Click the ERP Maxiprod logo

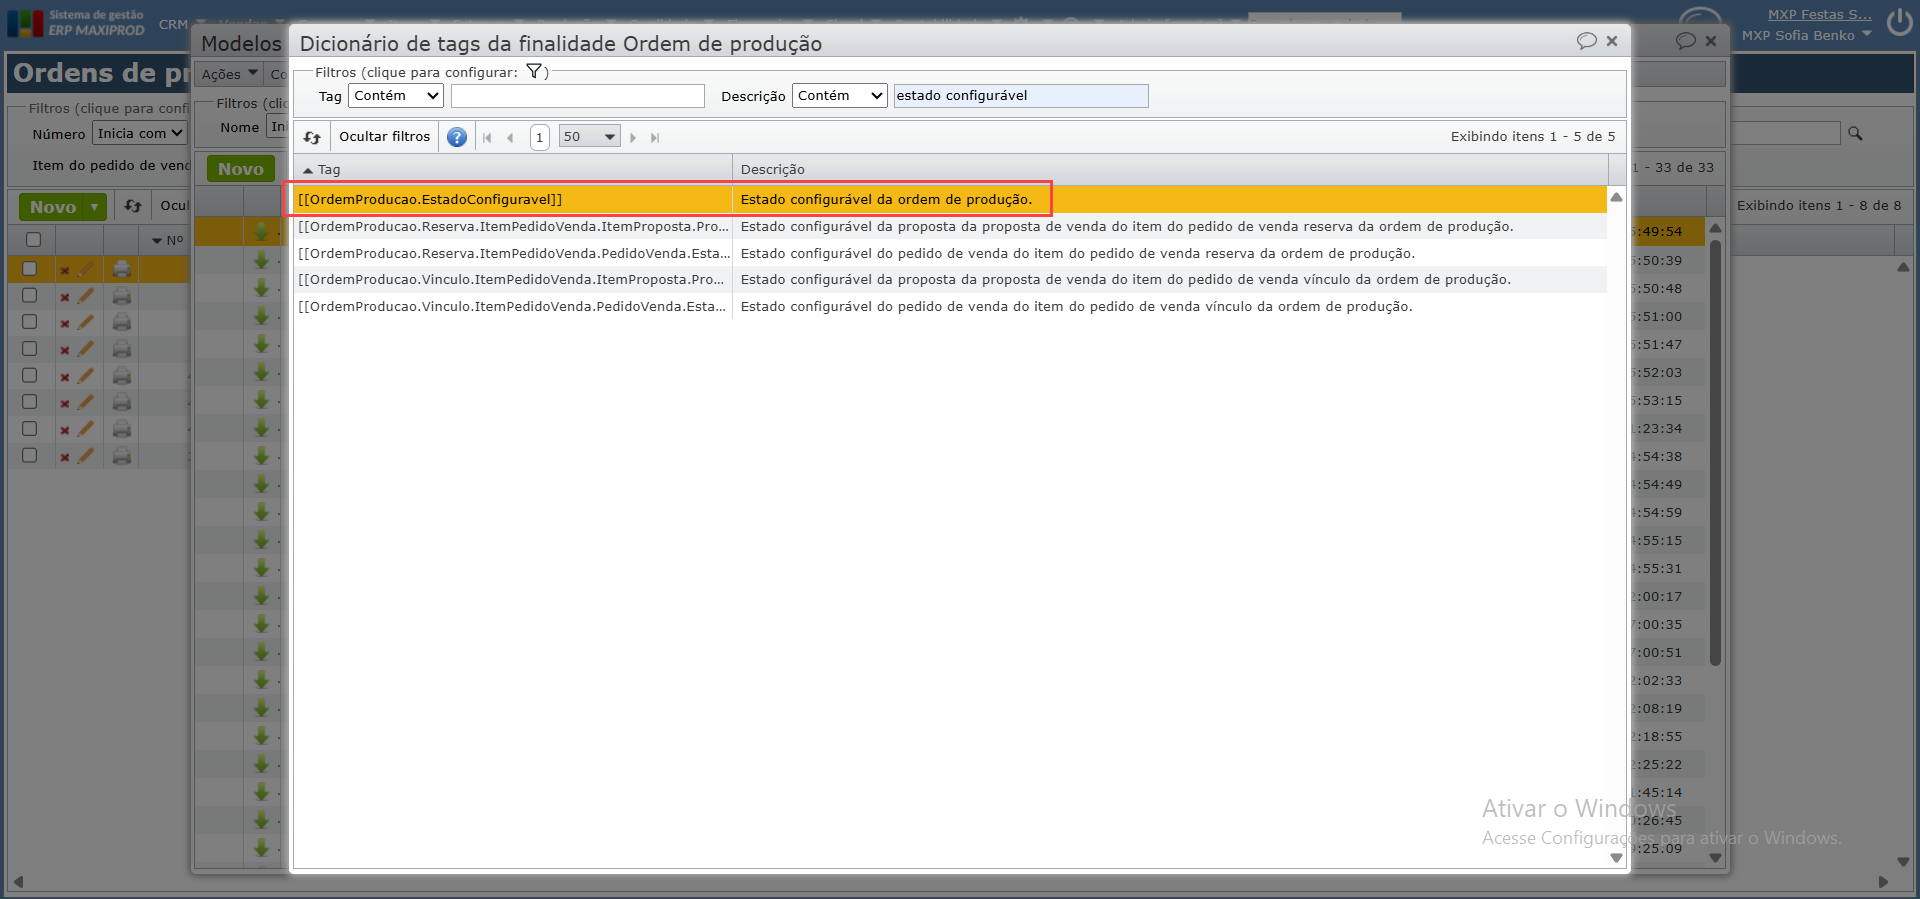click(x=76, y=22)
